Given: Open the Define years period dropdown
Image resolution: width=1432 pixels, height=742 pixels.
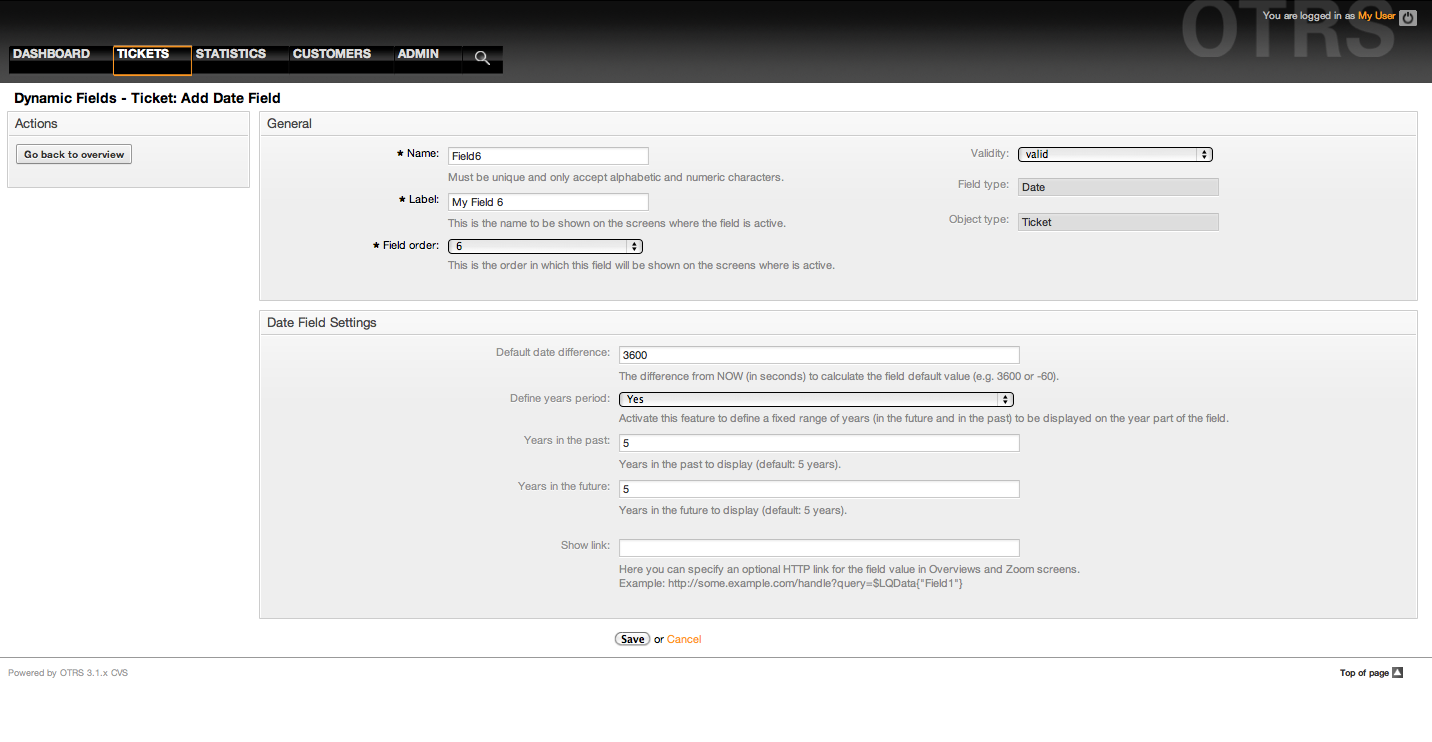Looking at the screenshot, I should pos(816,400).
